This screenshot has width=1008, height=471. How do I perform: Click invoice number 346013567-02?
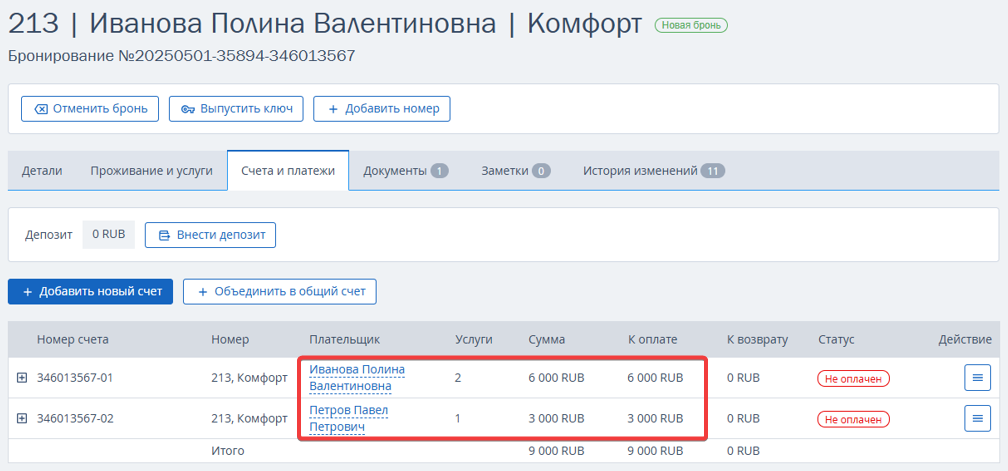click(75, 418)
